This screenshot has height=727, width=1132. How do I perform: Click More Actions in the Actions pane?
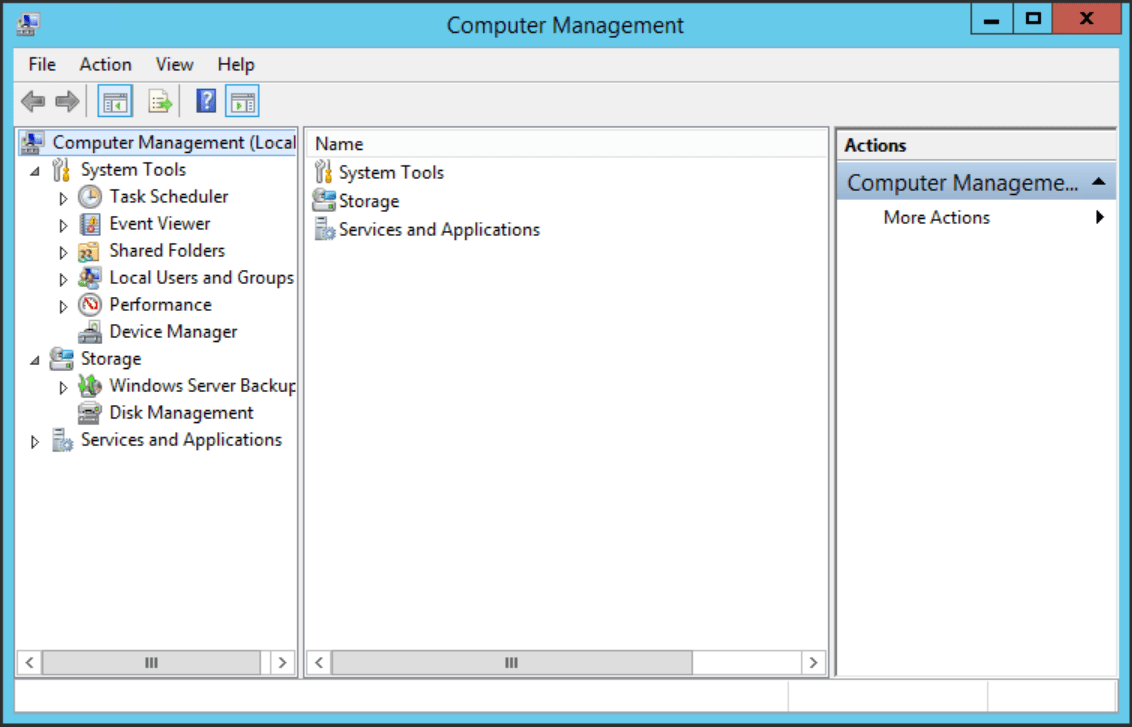click(x=936, y=217)
